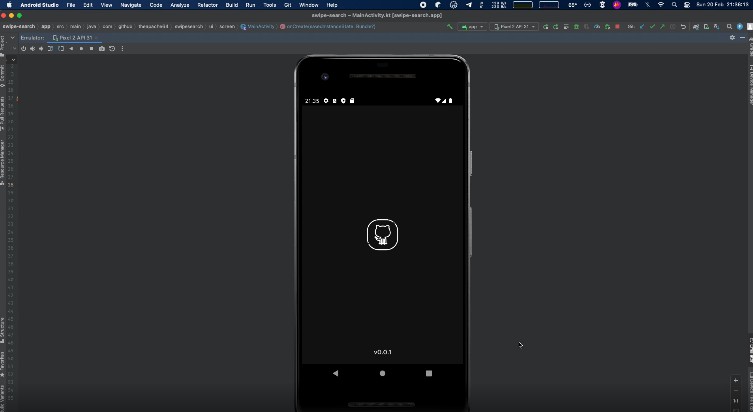The image size is (753, 412).
Task: Stop the app with the red square
Action: click(617, 26)
